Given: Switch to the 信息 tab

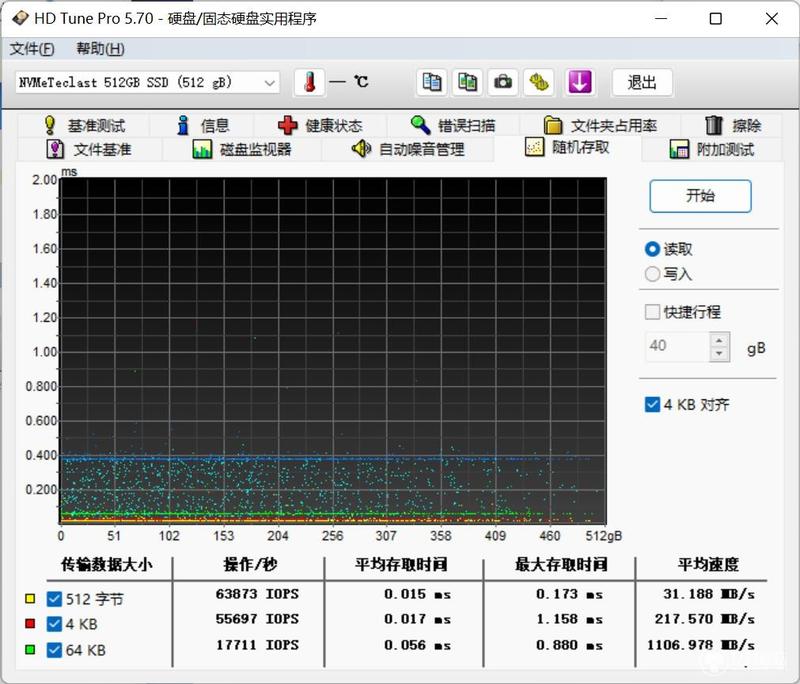Looking at the screenshot, I should [203, 125].
